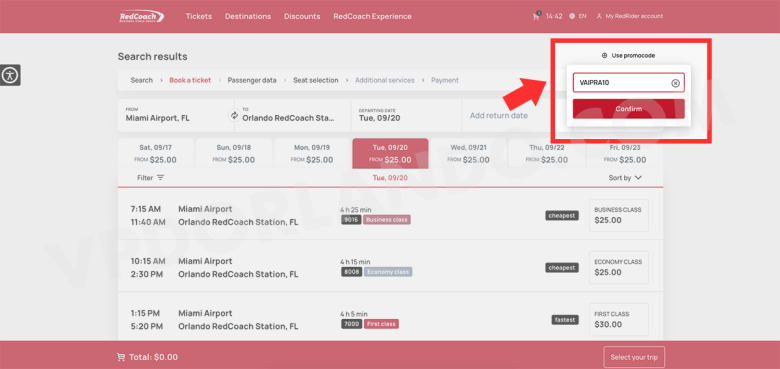Open the shopping cart icon in header
Viewport: 780px width, 369px height.
tap(536, 16)
